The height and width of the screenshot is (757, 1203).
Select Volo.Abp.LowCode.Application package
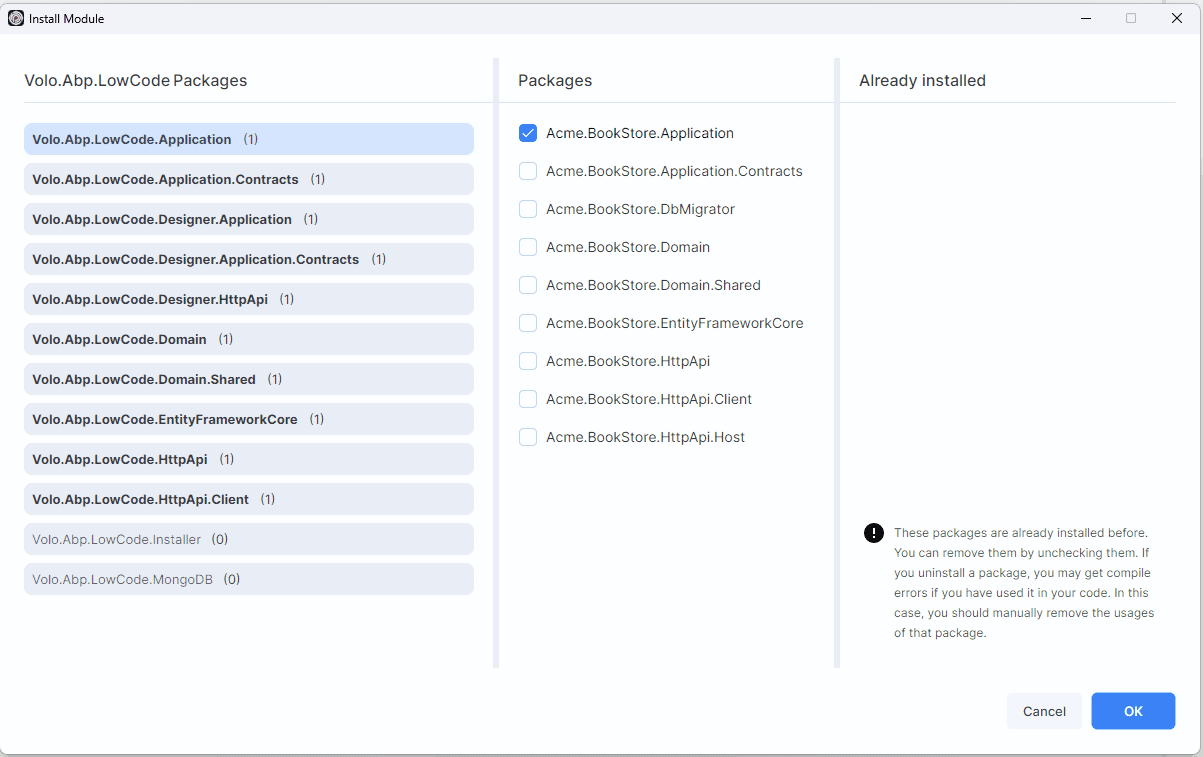click(249, 139)
